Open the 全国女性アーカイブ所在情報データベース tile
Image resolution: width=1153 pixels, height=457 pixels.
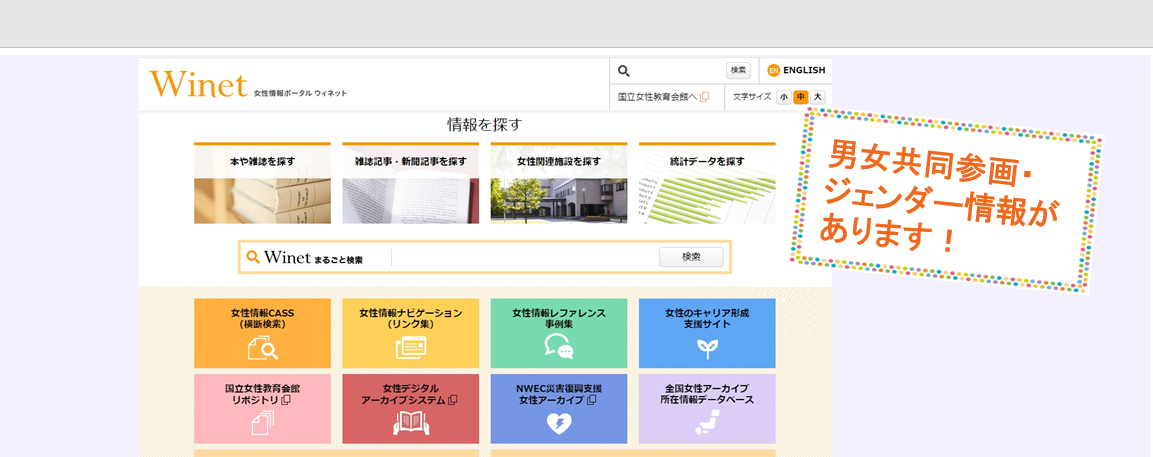pos(707,408)
